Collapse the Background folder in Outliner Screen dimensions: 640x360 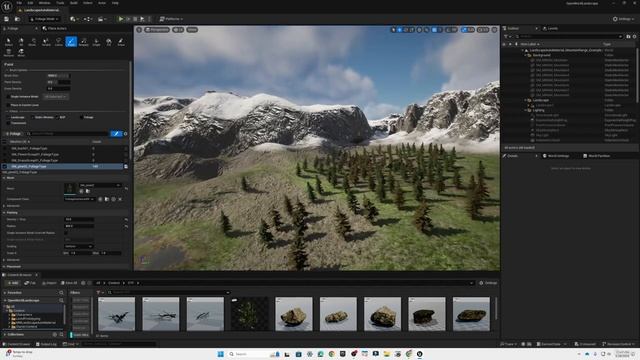pos(526,55)
